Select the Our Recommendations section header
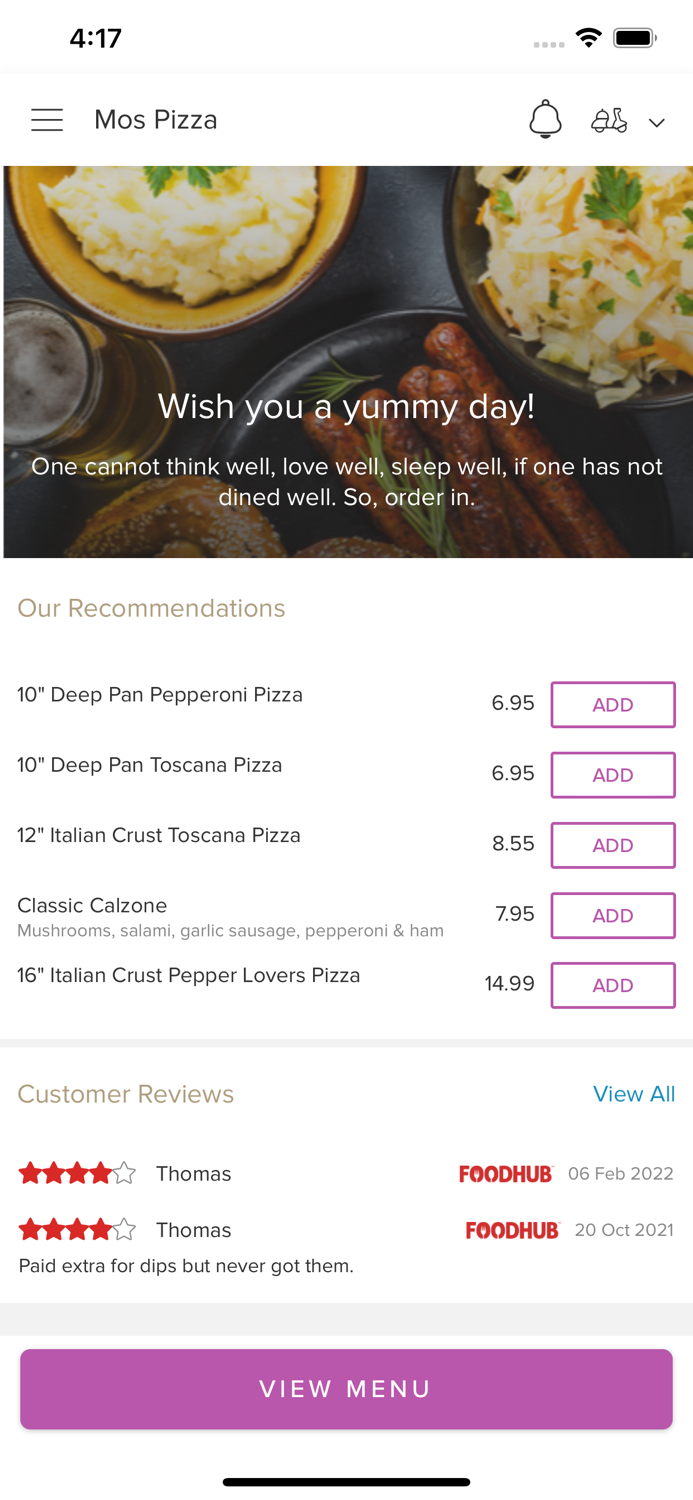 tap(151, 608)
